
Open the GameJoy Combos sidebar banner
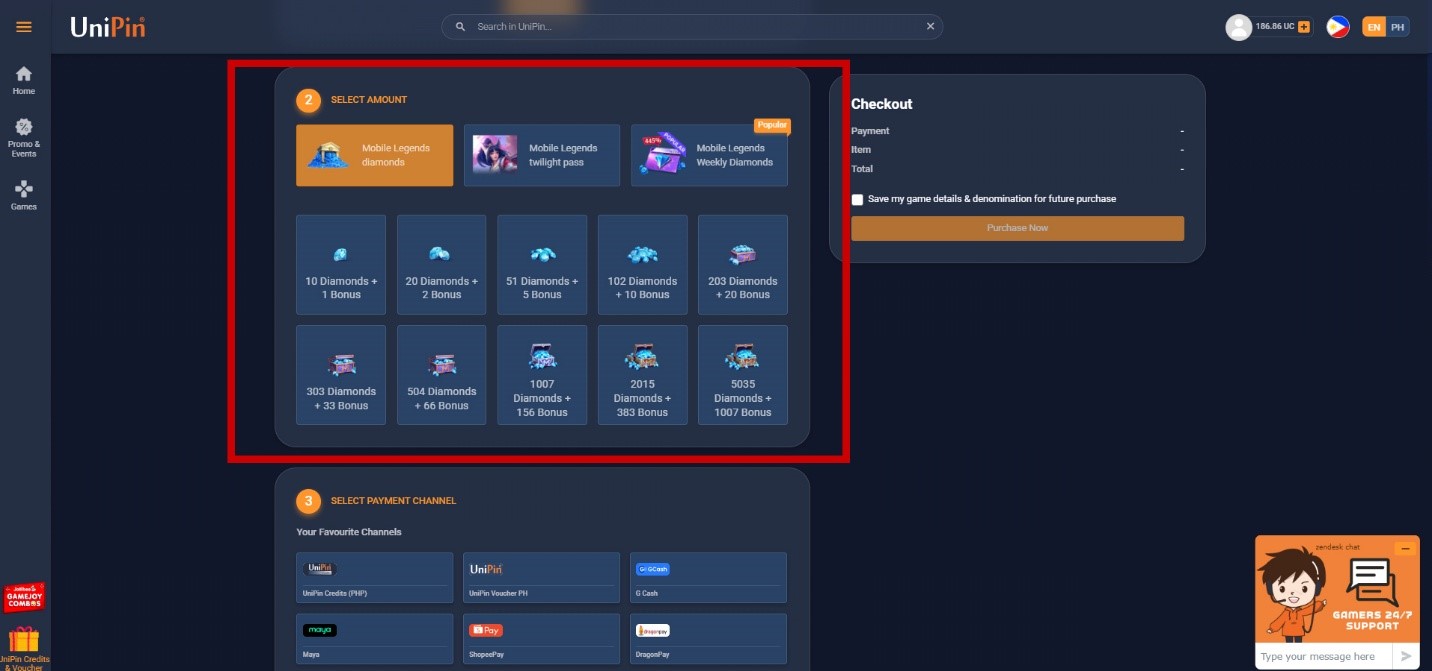(x=24, y=598)
